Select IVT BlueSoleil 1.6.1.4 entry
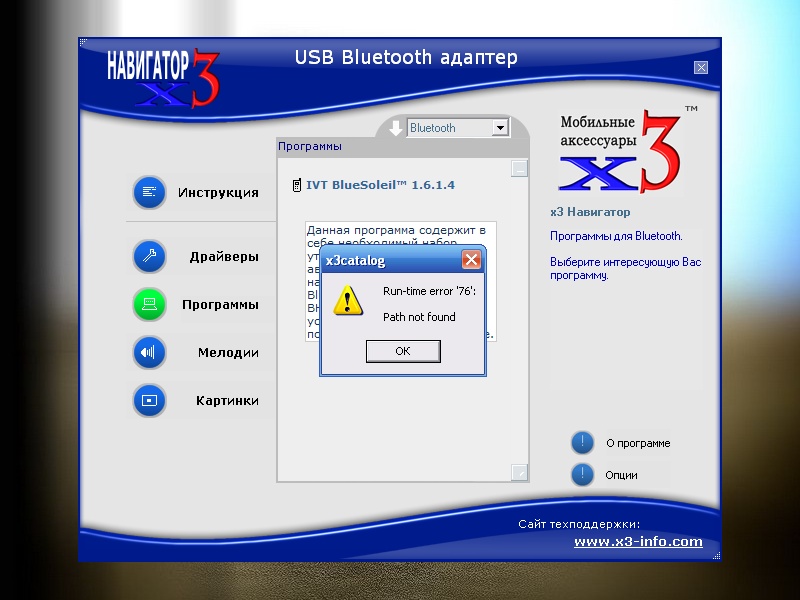800x600 pixels. [380, 185]
